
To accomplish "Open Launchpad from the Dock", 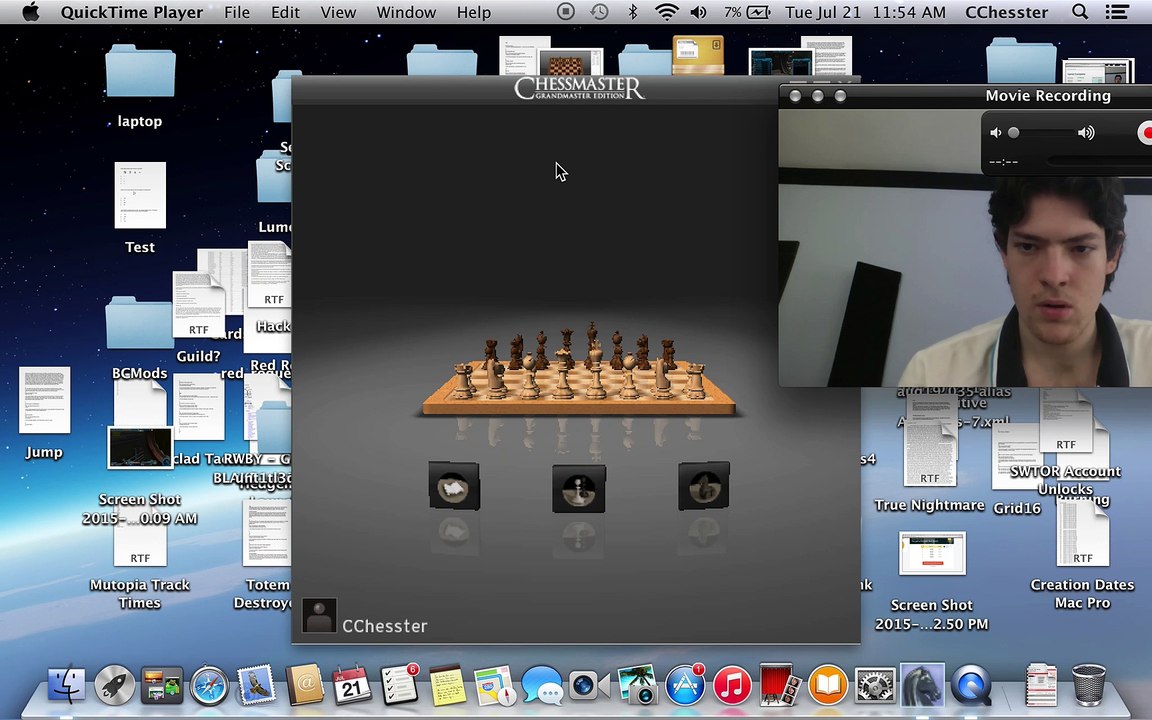I will coord(115,685).
